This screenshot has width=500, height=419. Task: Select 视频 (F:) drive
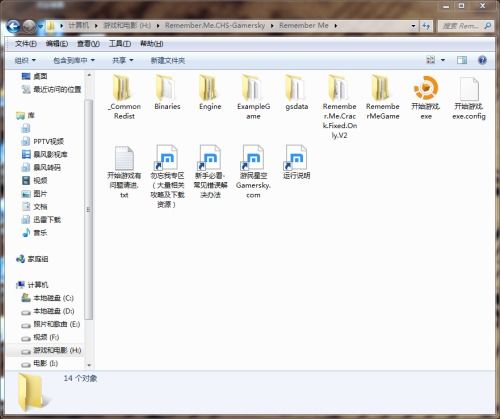tap(40, 337)
